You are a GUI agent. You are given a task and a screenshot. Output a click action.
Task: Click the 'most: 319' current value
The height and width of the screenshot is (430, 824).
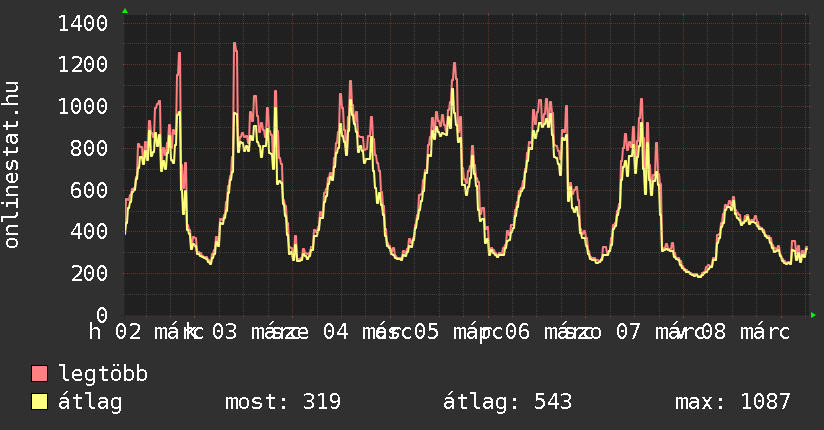[283, 402]
